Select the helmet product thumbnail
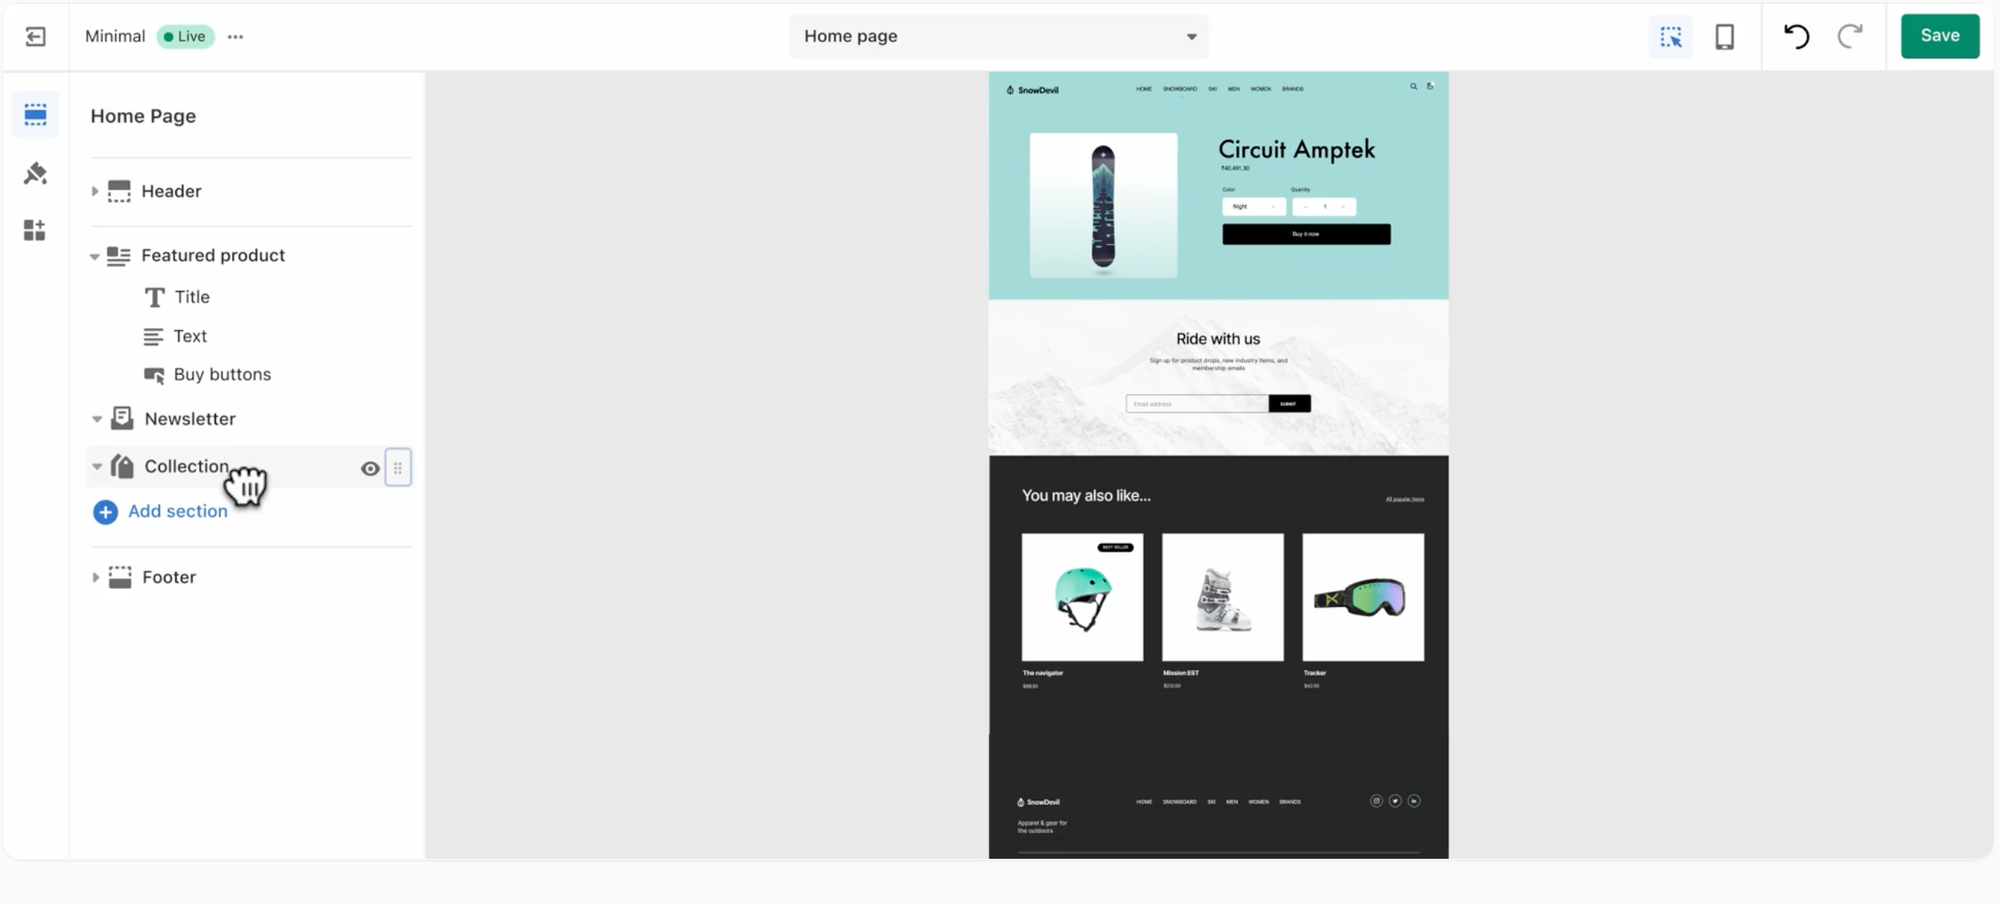The height and width of the screenshot is (904, 2000). [1082, 597]
